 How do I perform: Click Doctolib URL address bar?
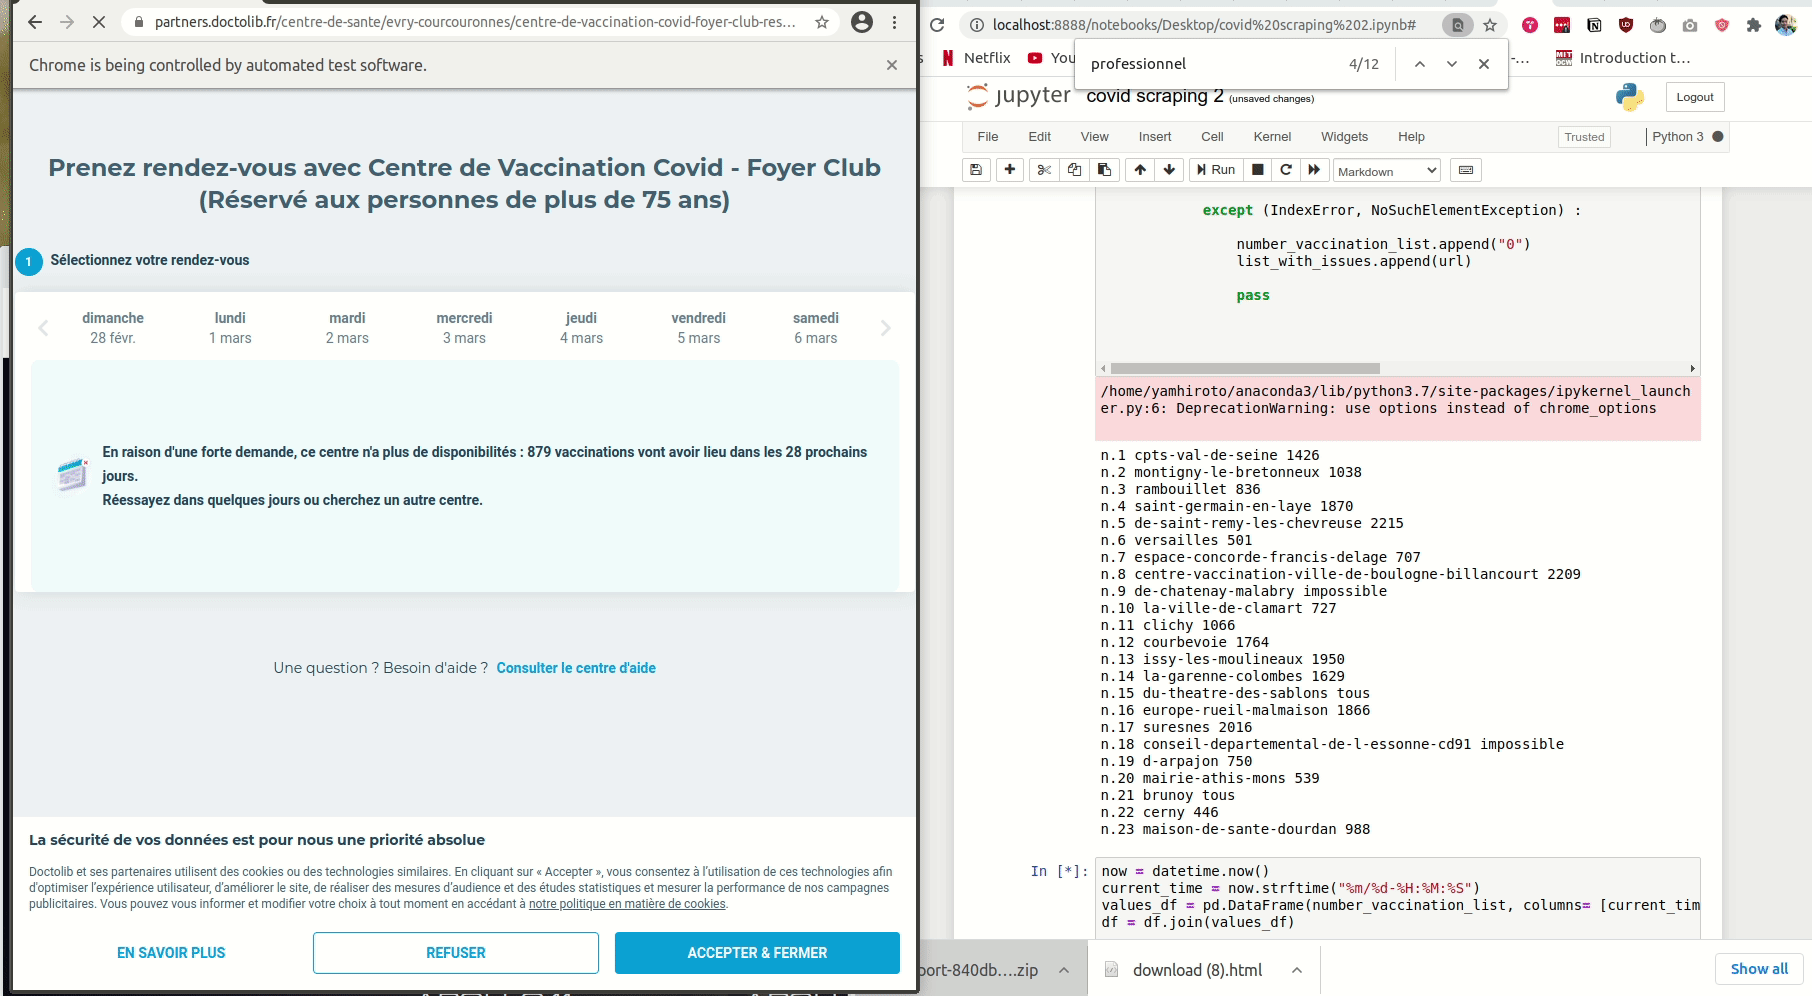475,22
